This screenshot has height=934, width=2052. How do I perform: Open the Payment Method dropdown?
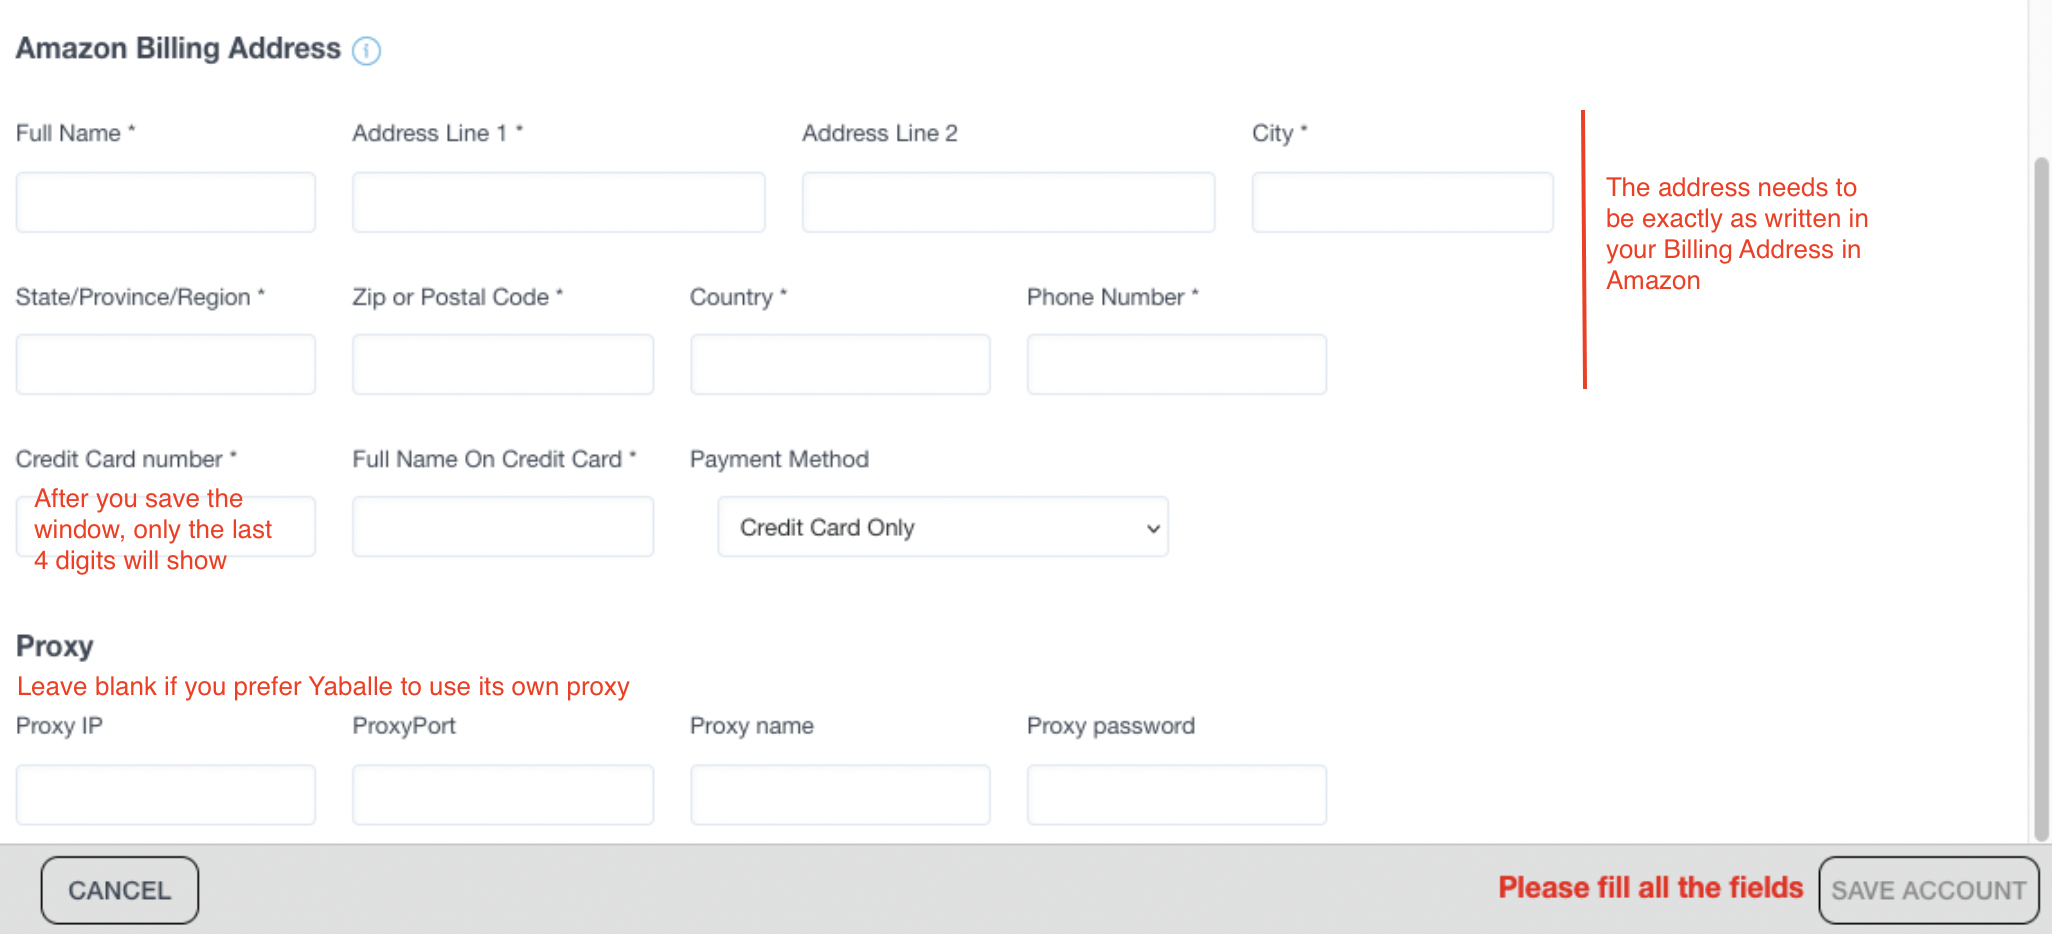click(942, 527)
